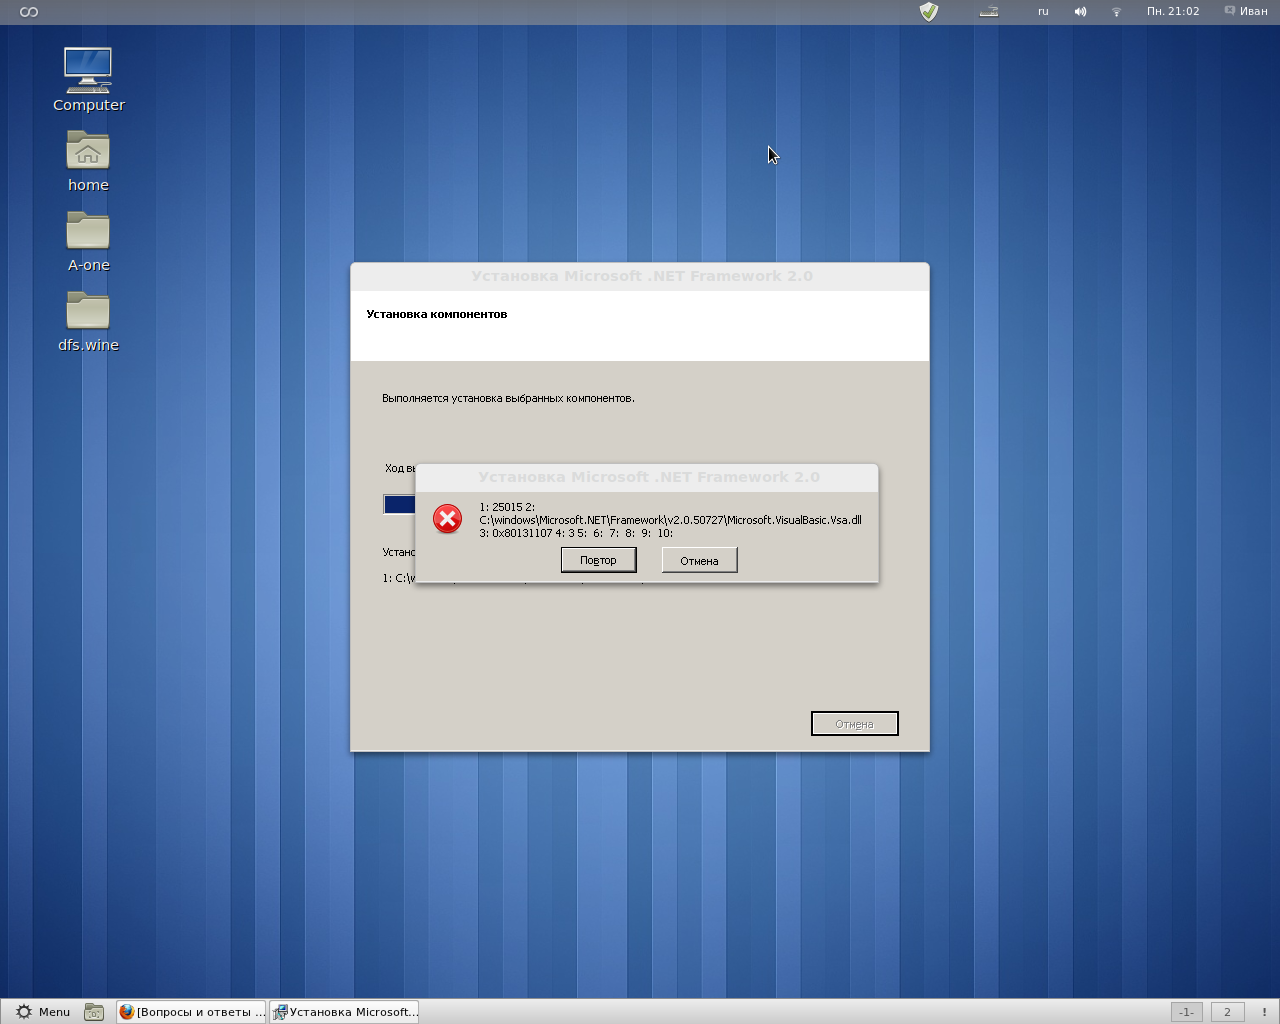Open the network indicator in top panel
The width and height of the screenshot is (1280, 1024).
pyautogui.click(x=1116, y=12)
